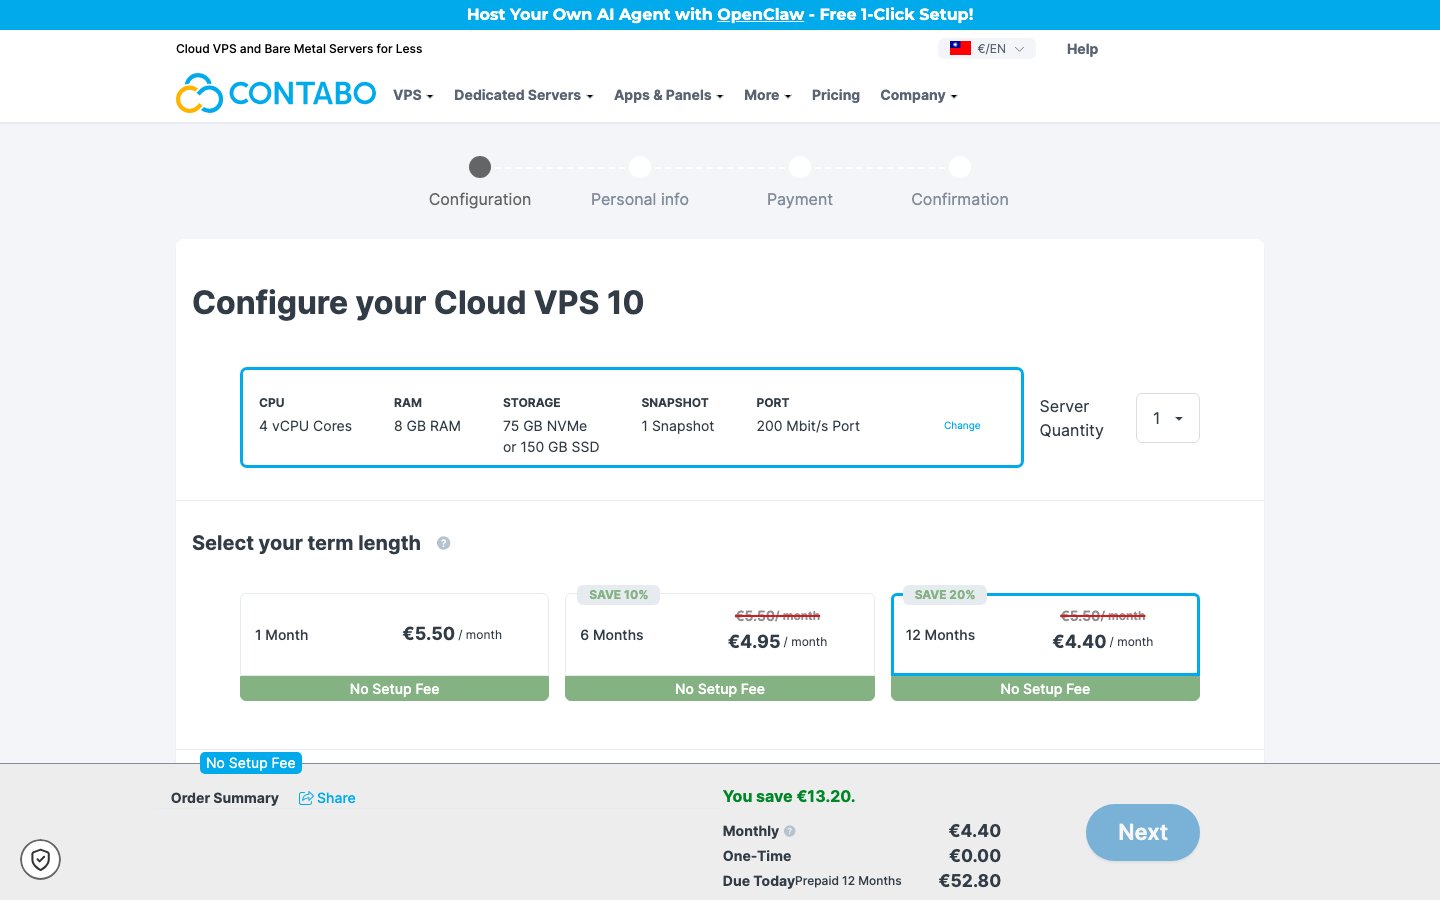Click the shield privacy badge icon
1440x900 pixels.
(x=40, y=859)
